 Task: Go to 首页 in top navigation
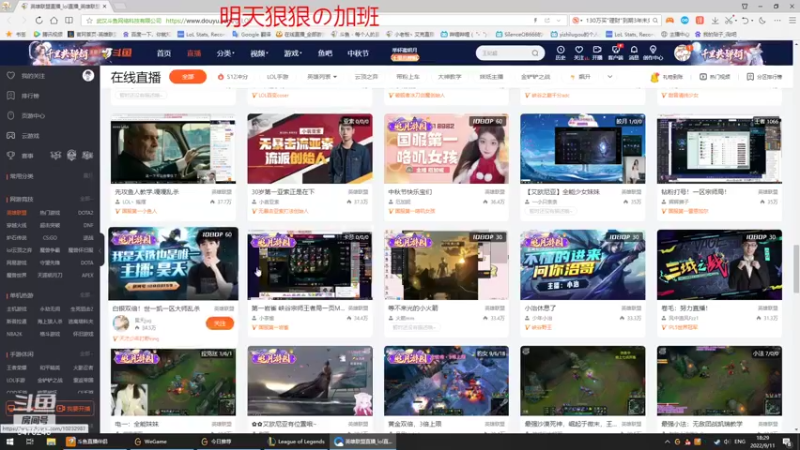(x=164, y=53)
